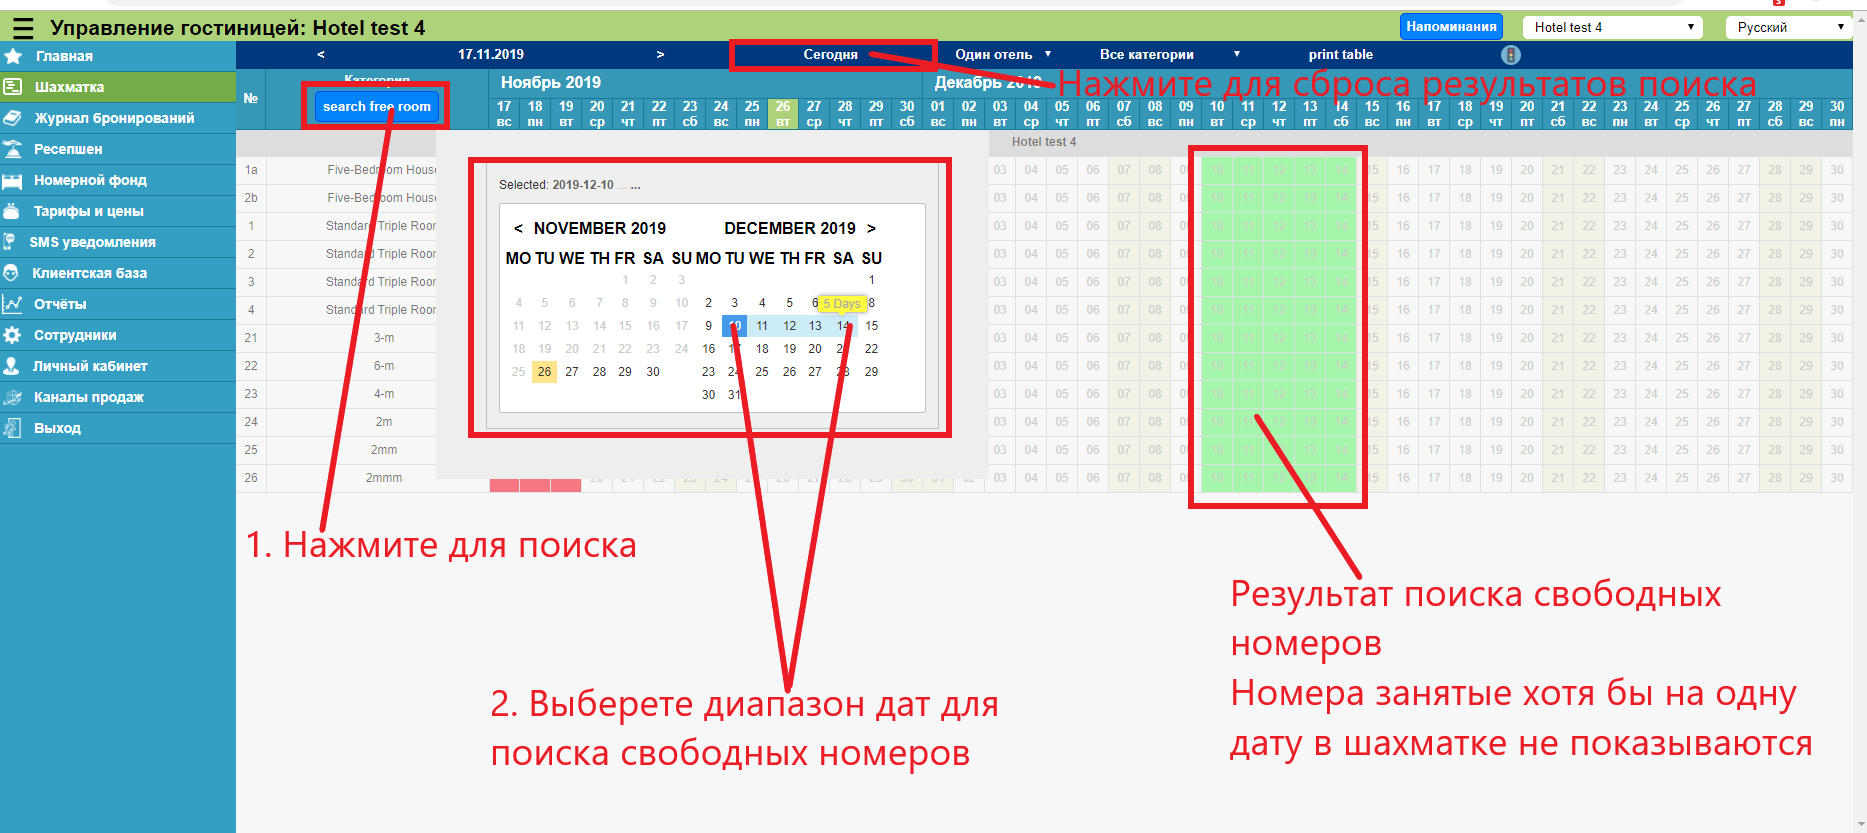Click highlighted 26 вт column header
The image size is (1867, 833).
click(783, 113)
